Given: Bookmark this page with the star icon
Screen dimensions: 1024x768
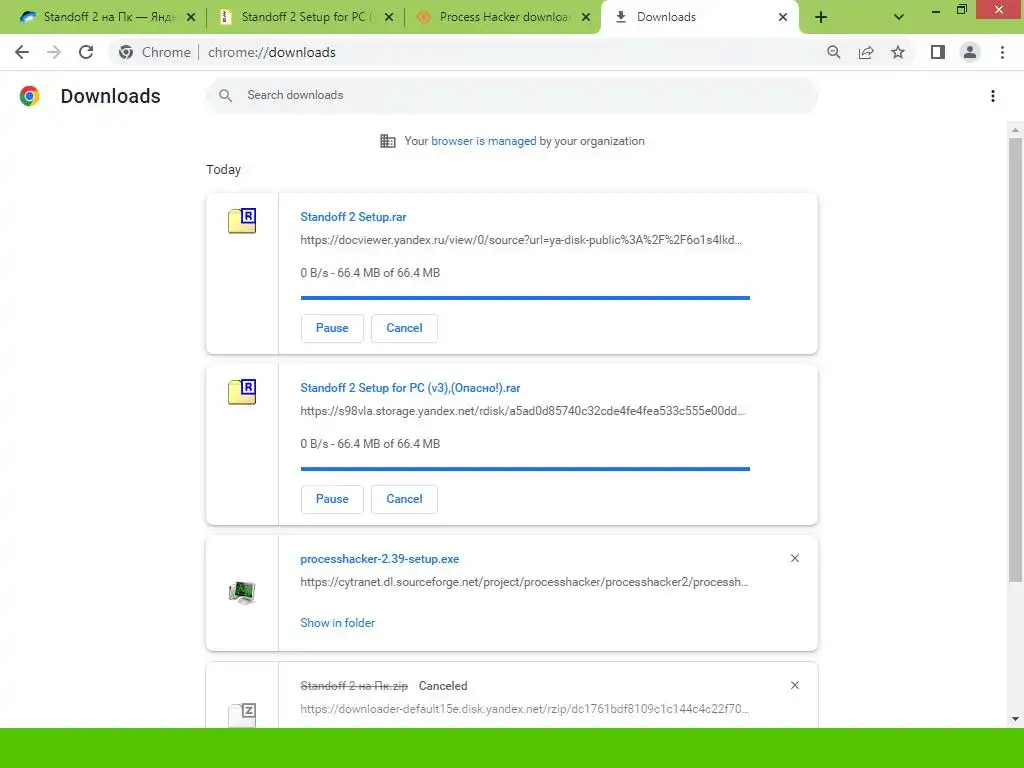Looking at the screenshot, I should point(898,52).
